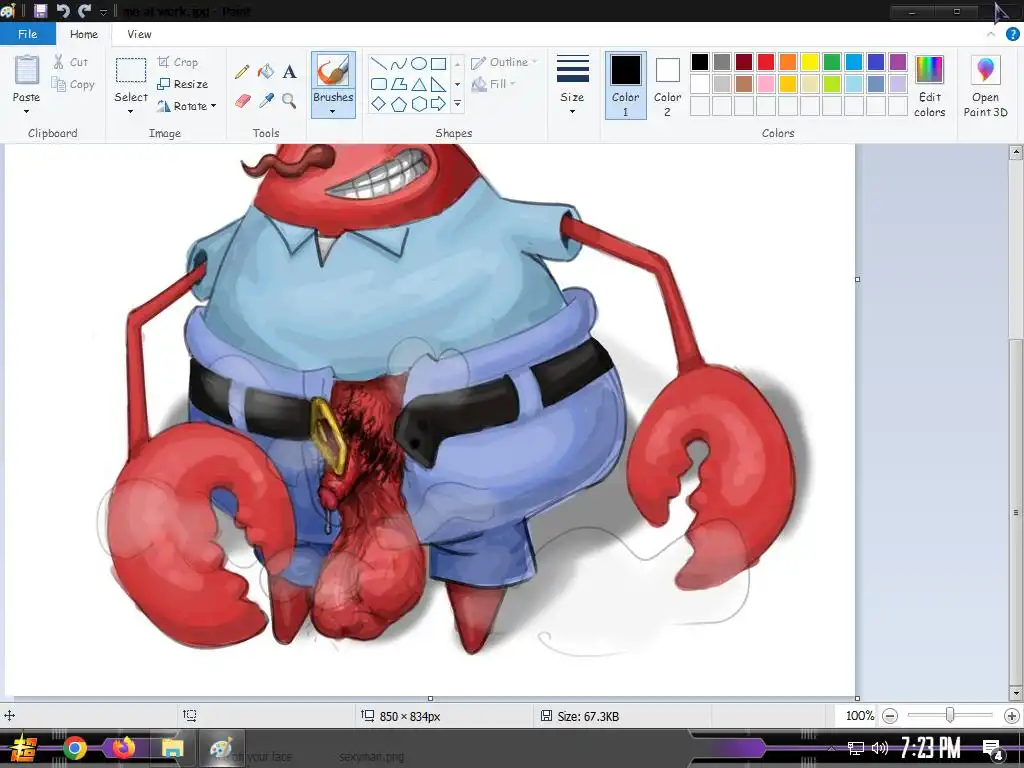Image resolution: width=1024 pixels, height=768 pixels.
Task: Choose the Oval shape
Action: click(x=419, y=63)
